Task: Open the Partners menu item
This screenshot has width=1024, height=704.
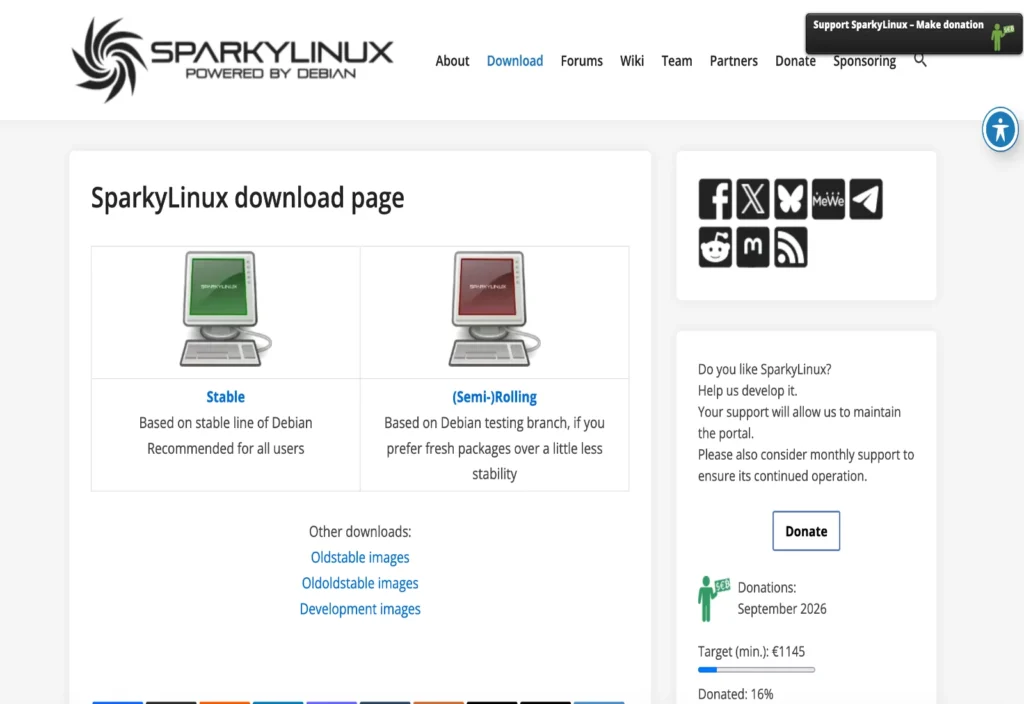Action: tap(733, 61)
